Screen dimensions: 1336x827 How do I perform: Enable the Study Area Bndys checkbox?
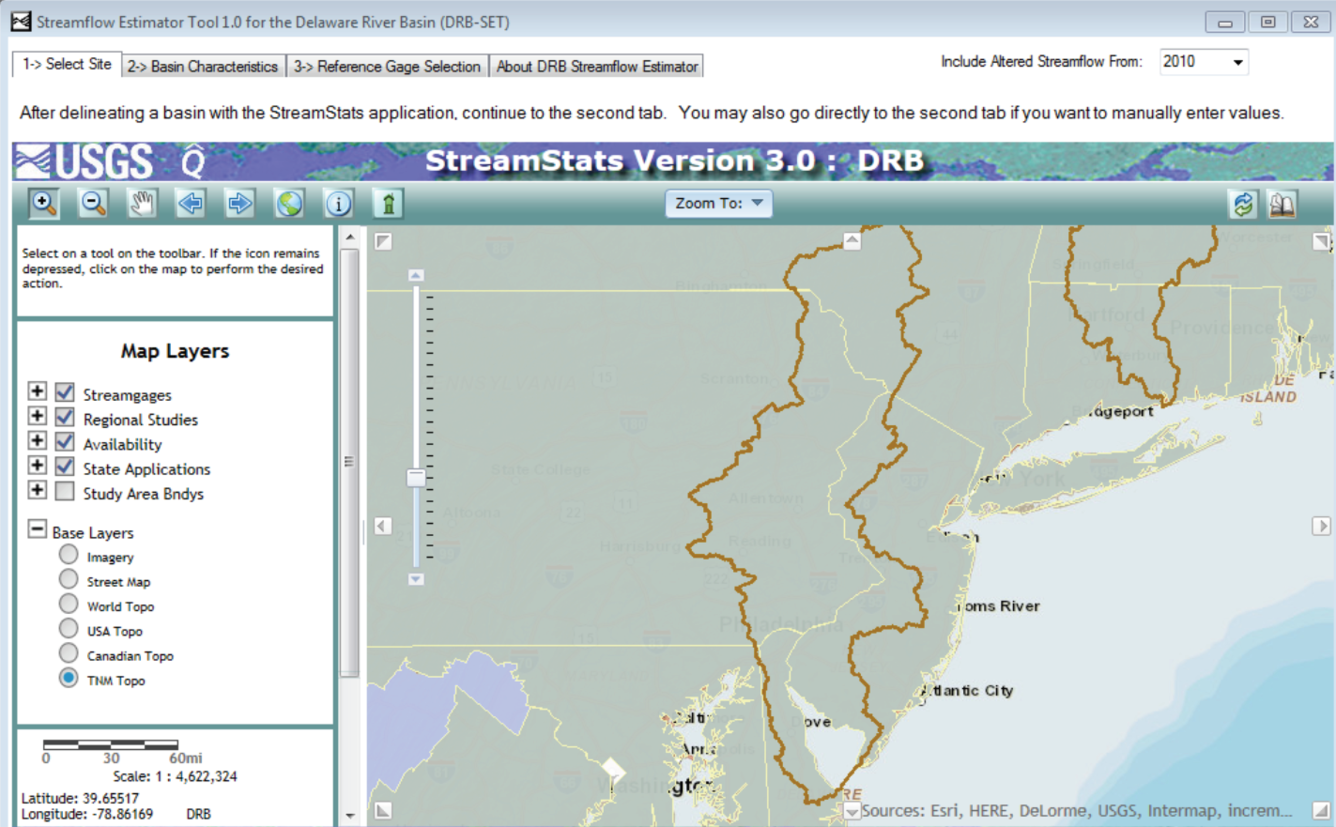click(65, 491)
